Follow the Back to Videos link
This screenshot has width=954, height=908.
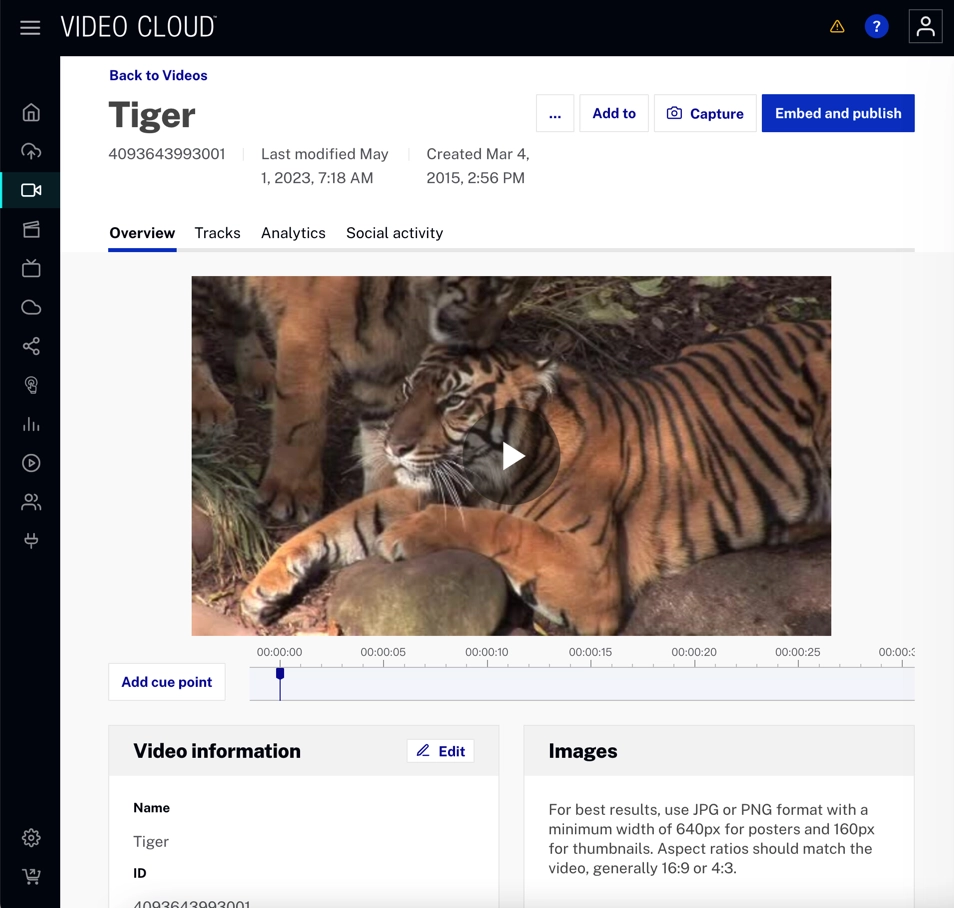(x=158, y=75)
